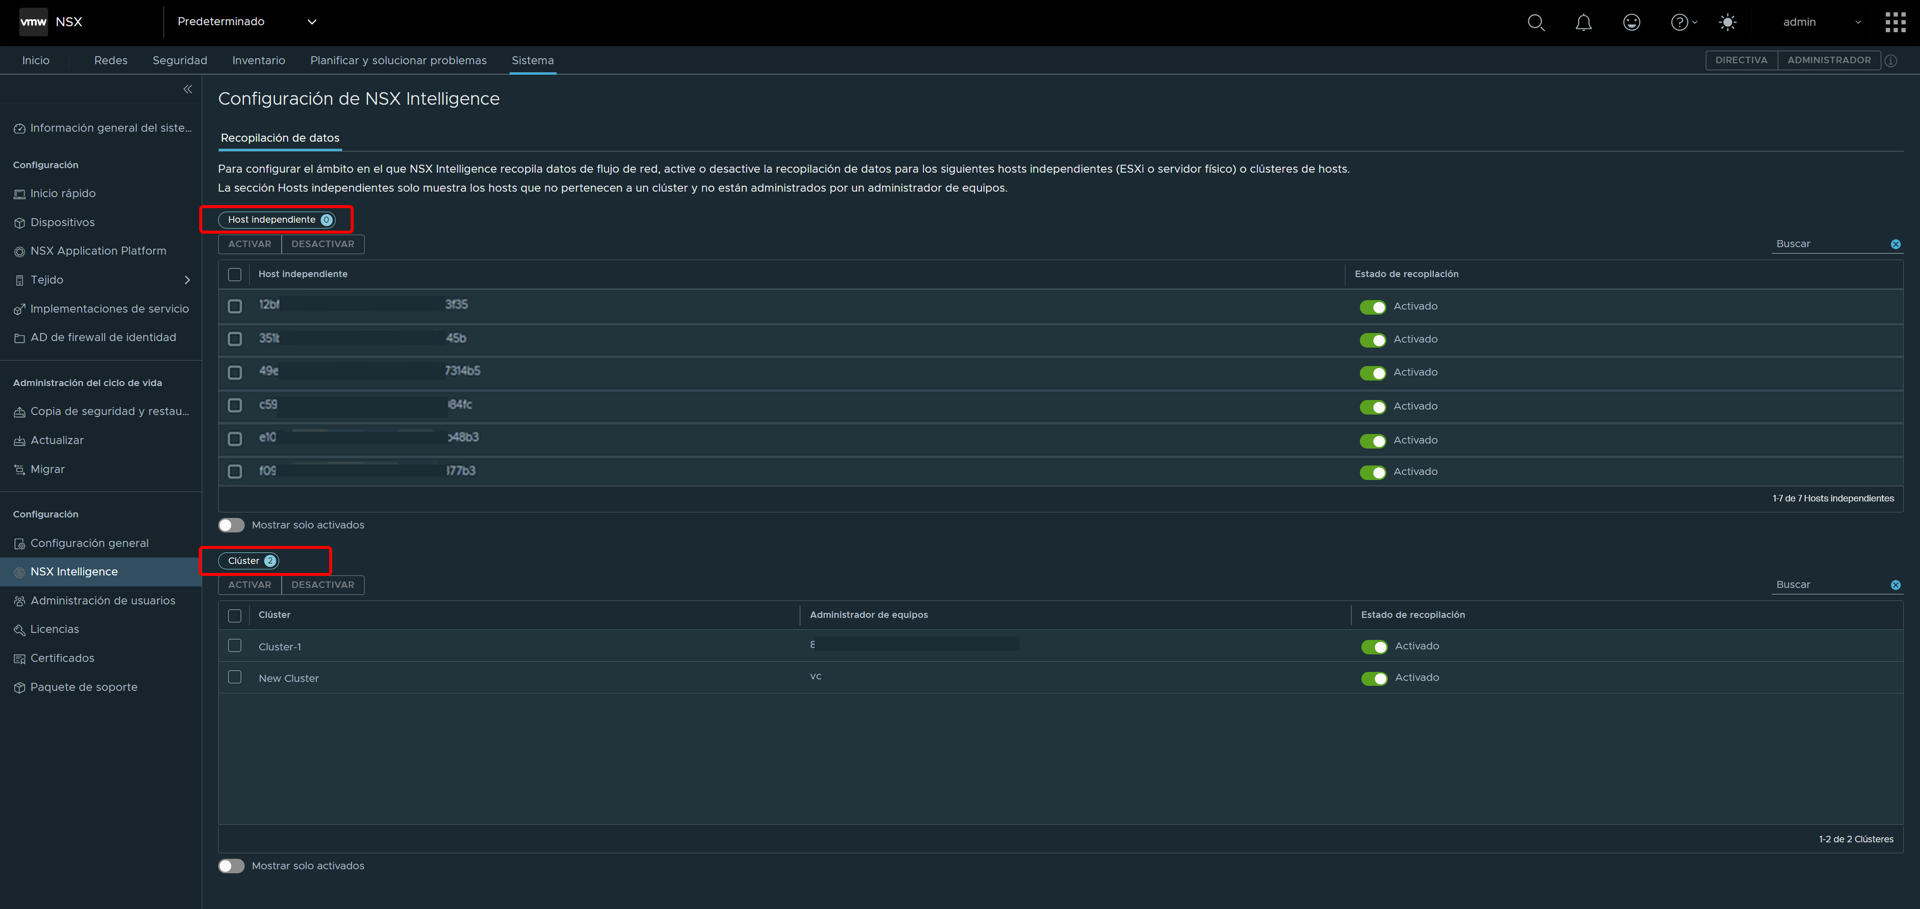Clear the Clúster search field icon

pyautogui.click(x=1896, y=585)
